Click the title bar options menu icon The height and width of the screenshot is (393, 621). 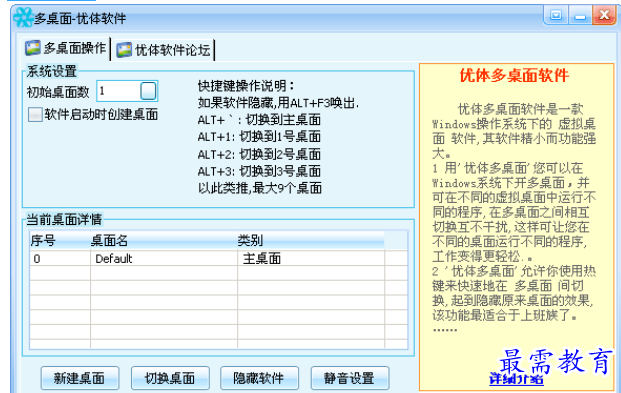[556, 15]
